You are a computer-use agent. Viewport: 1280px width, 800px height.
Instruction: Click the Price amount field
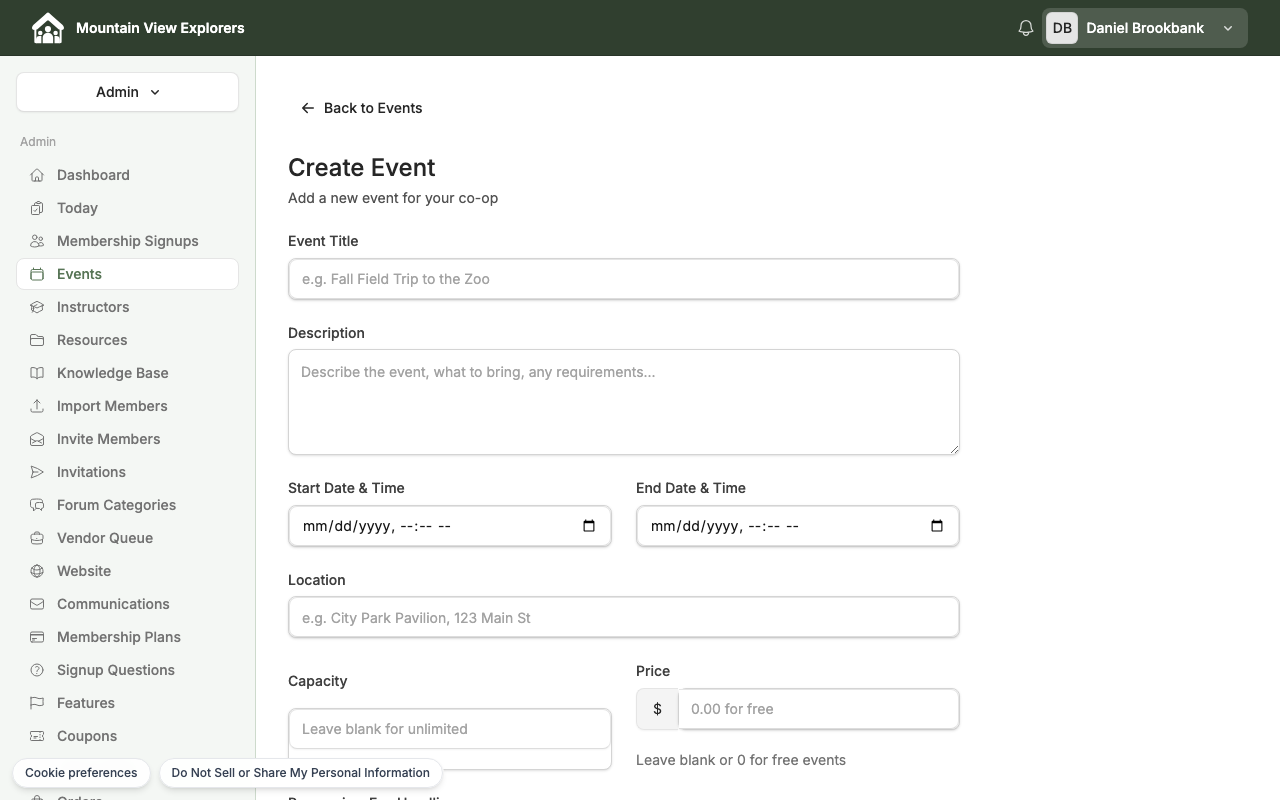pos(818,709)
